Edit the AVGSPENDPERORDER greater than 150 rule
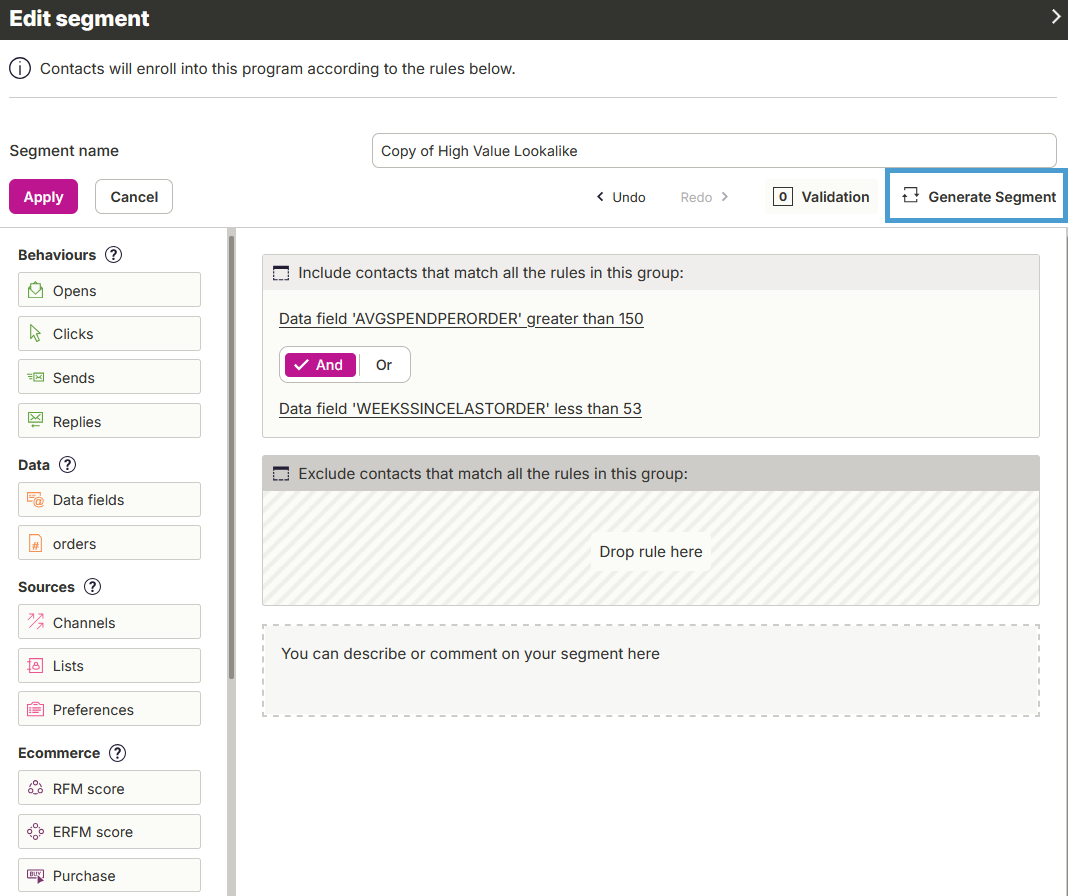 pyautogui.click(x=461, y=319)
